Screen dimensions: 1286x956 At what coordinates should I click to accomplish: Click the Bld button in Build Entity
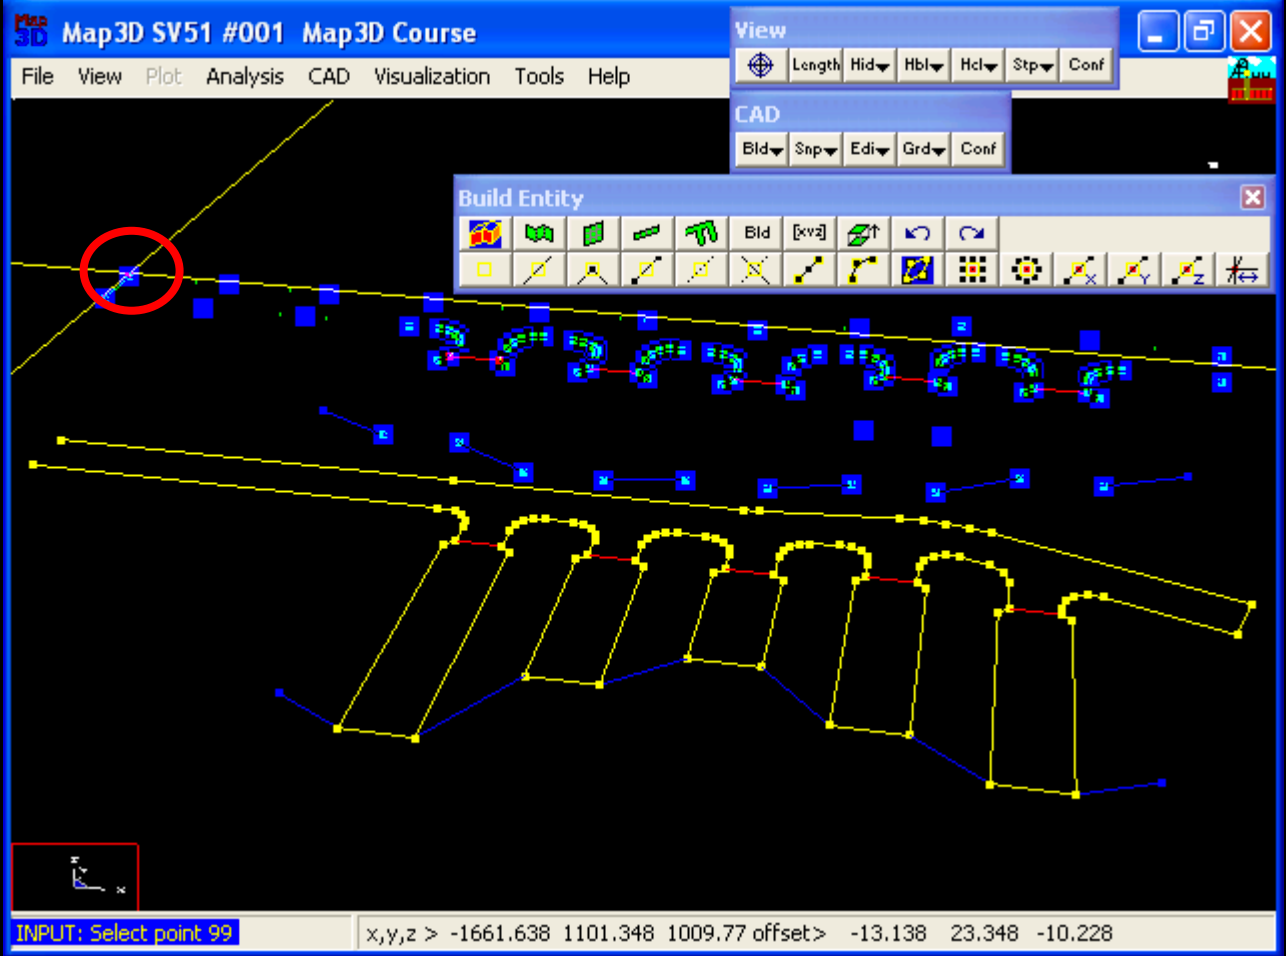click(757, 233)
